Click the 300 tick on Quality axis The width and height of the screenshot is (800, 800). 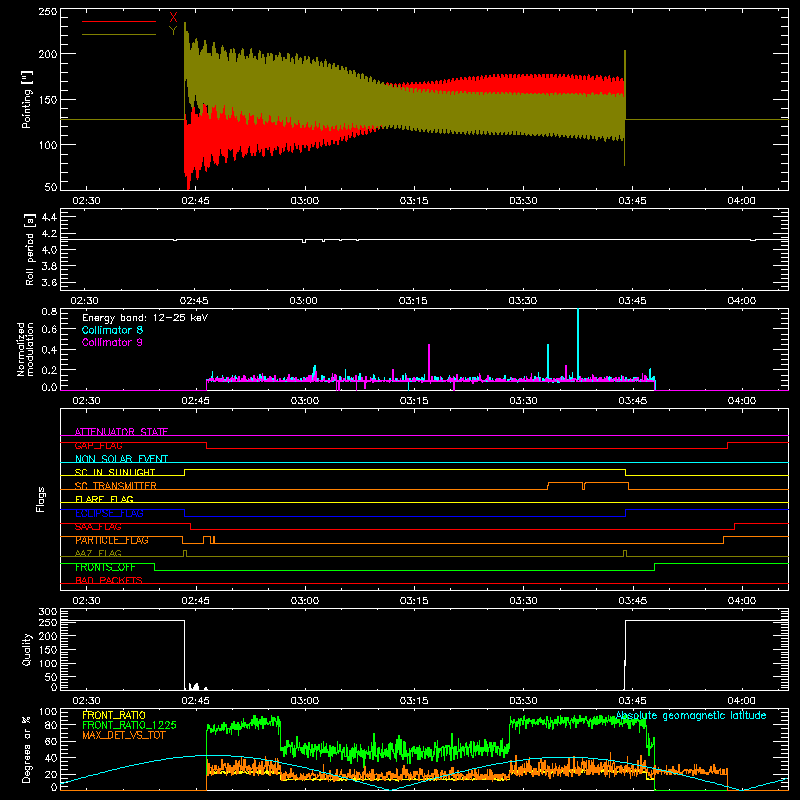(47, 611)
